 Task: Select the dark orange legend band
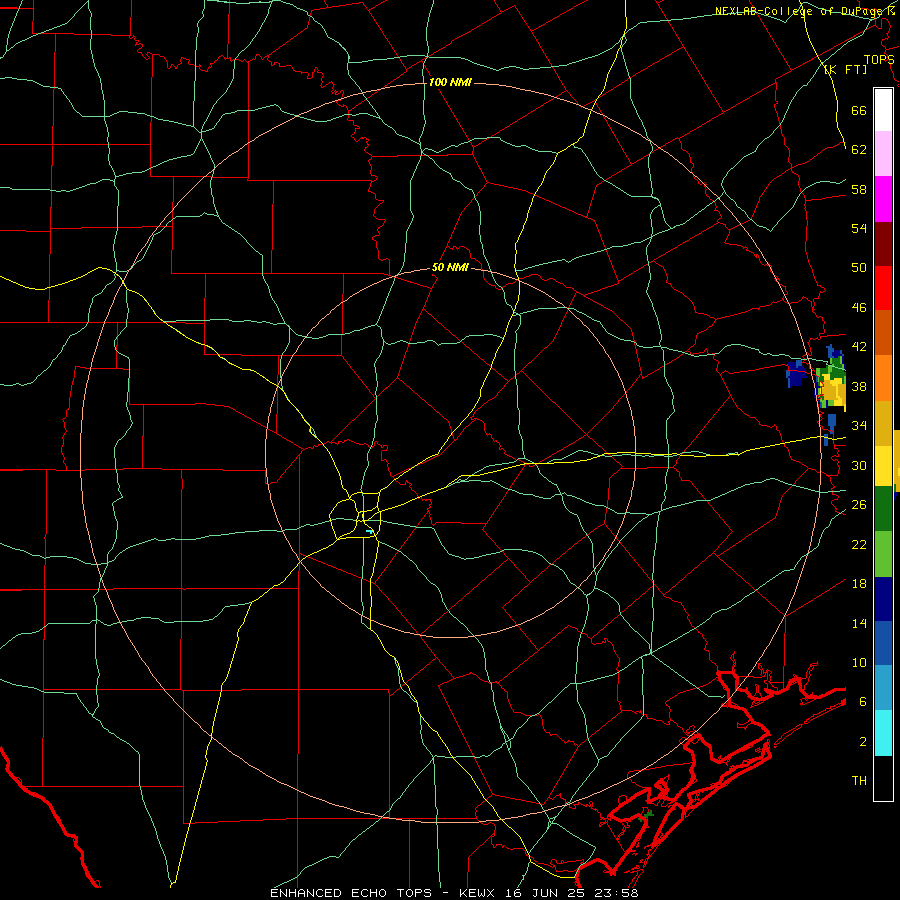click(883, 333)
